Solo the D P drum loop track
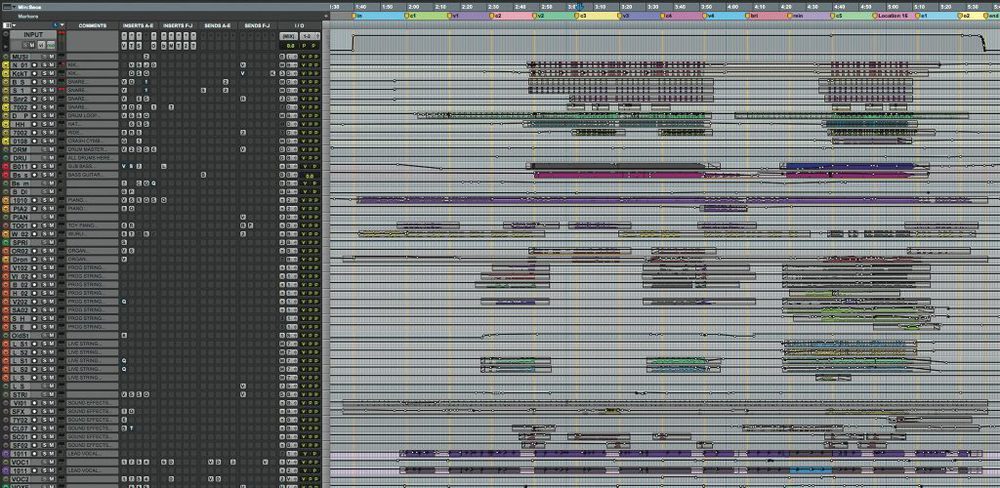The width and height of the screenshot is (1000, 488). point(44,115)
